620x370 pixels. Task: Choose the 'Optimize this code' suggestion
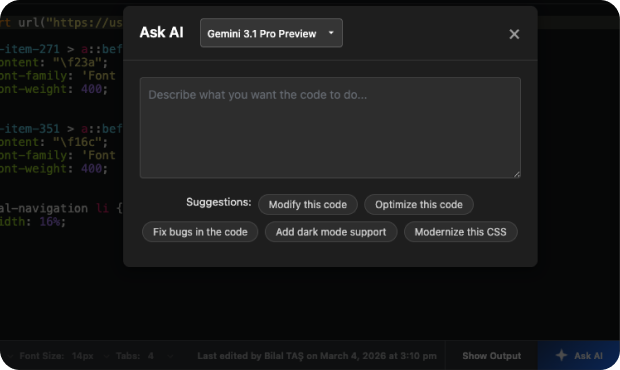(419, 205)
